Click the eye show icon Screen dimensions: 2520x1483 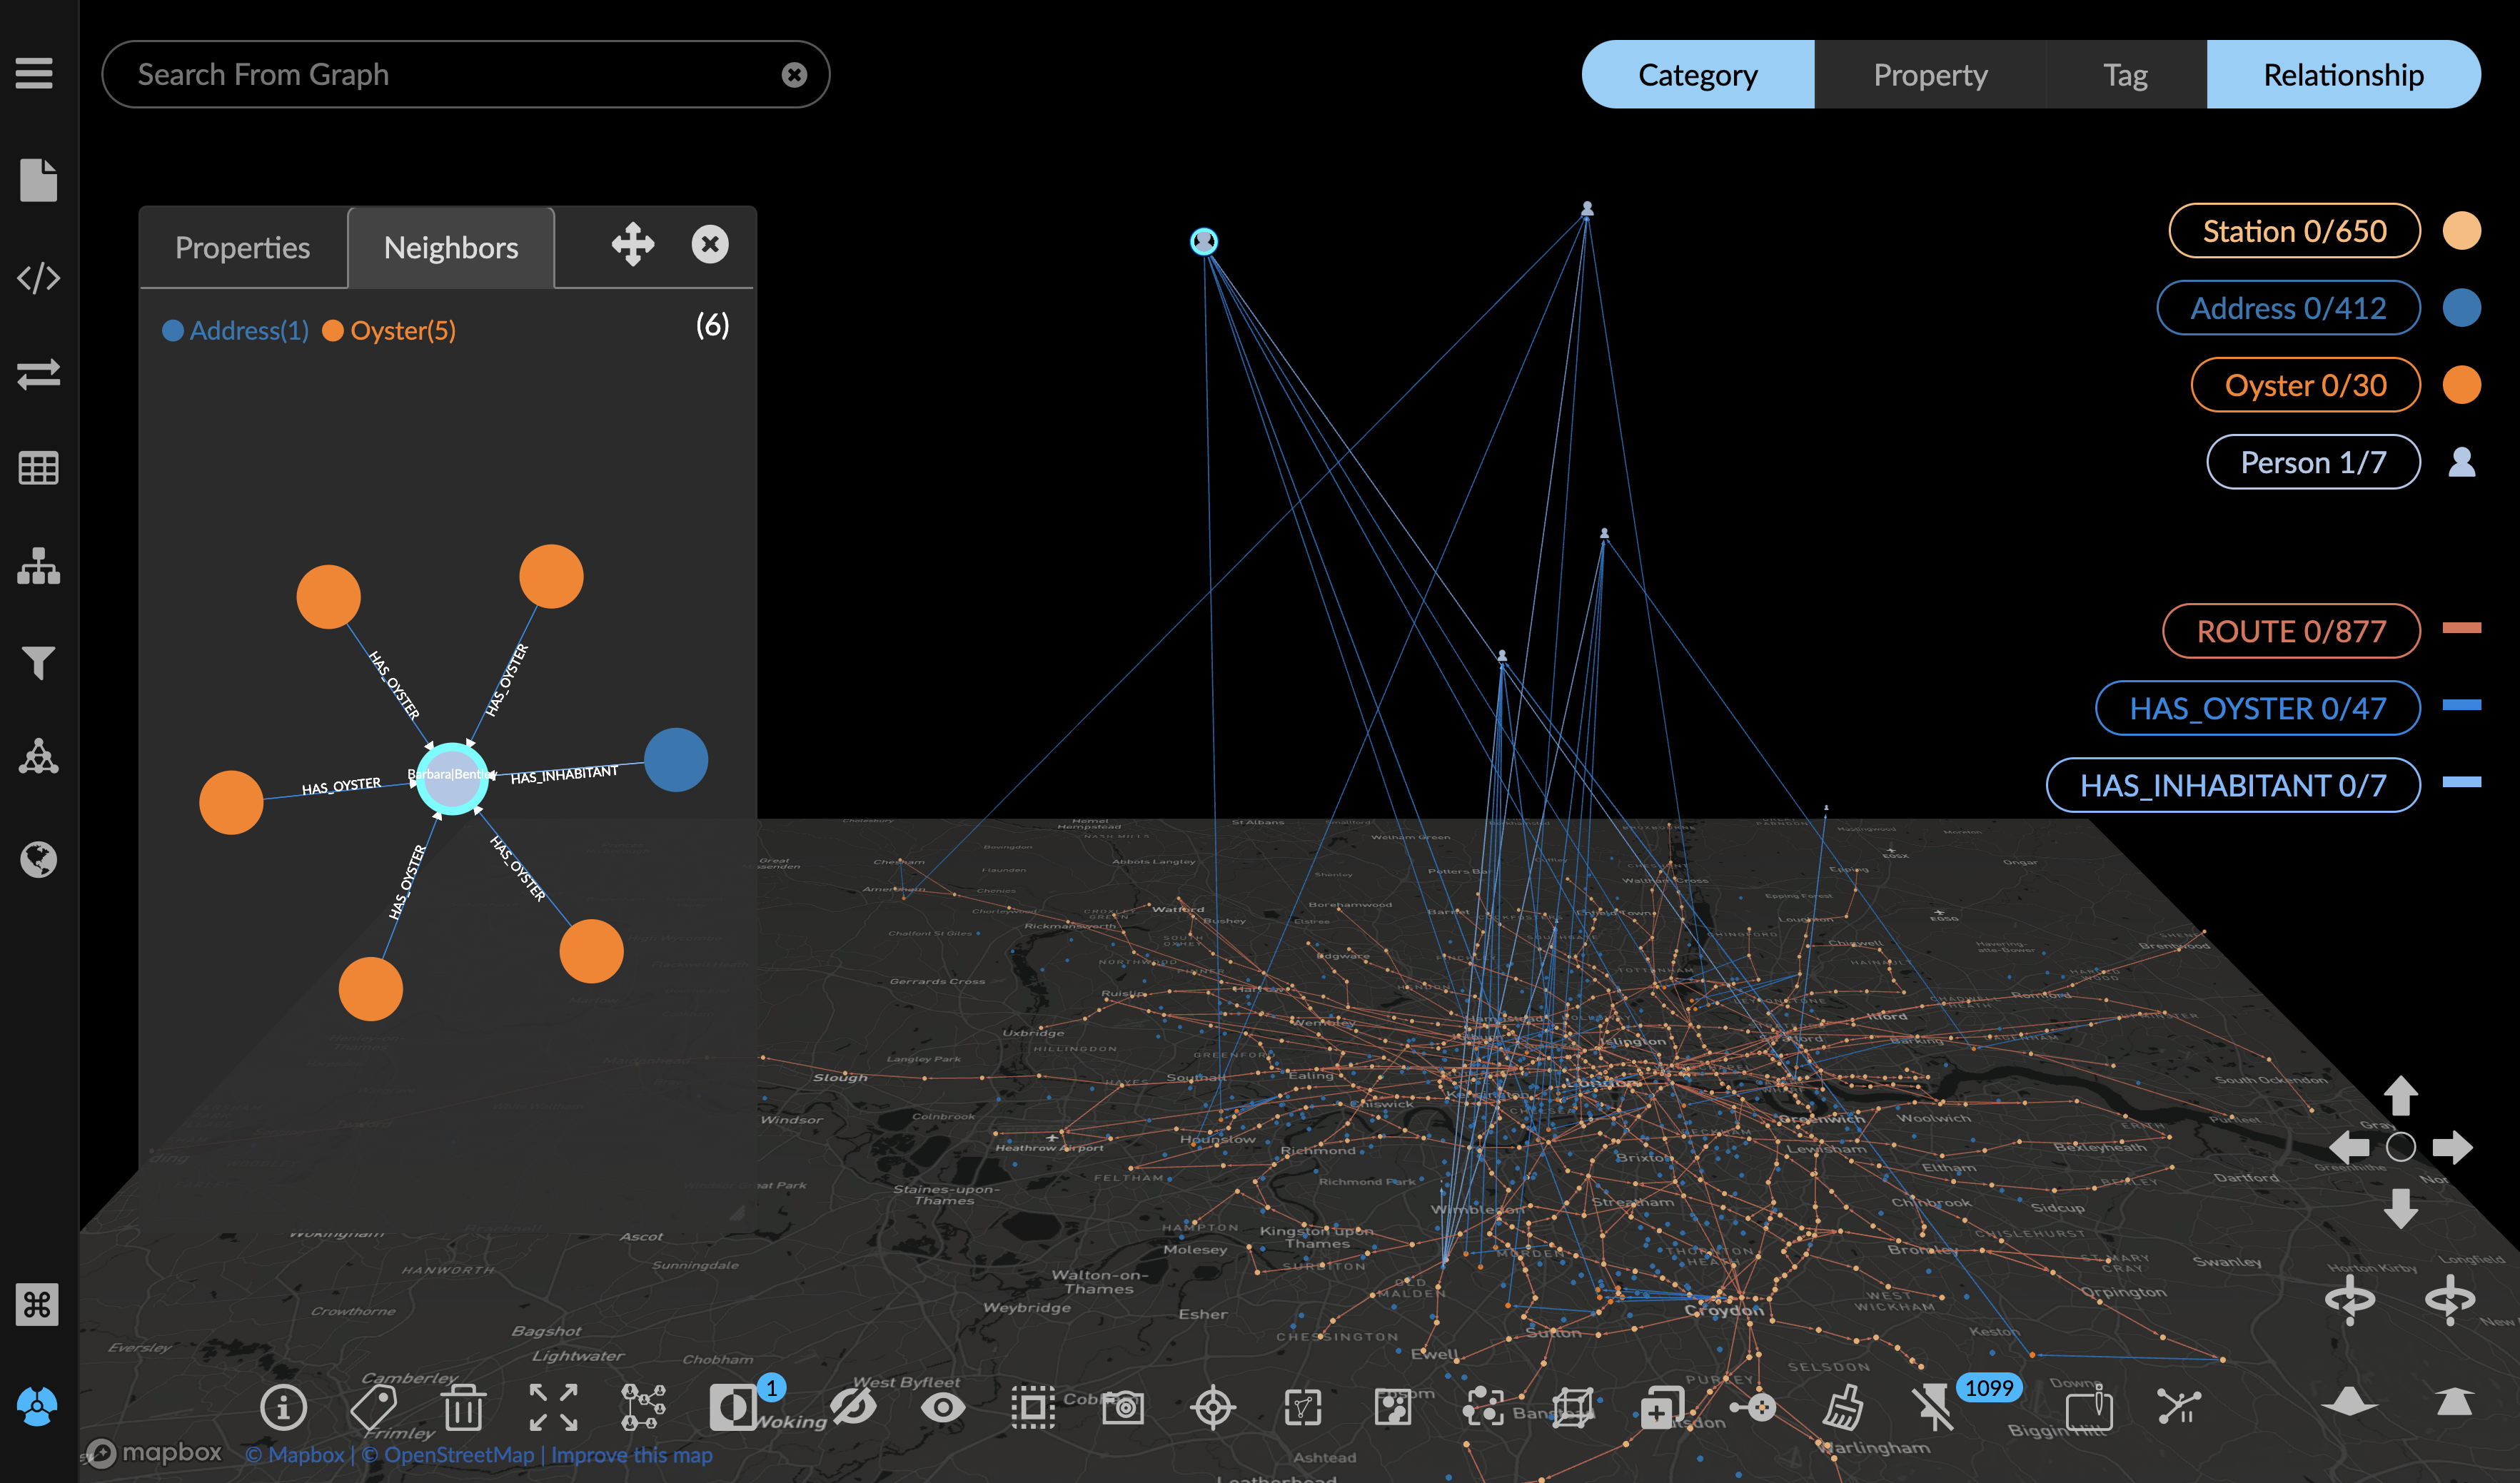[942, 1407]
